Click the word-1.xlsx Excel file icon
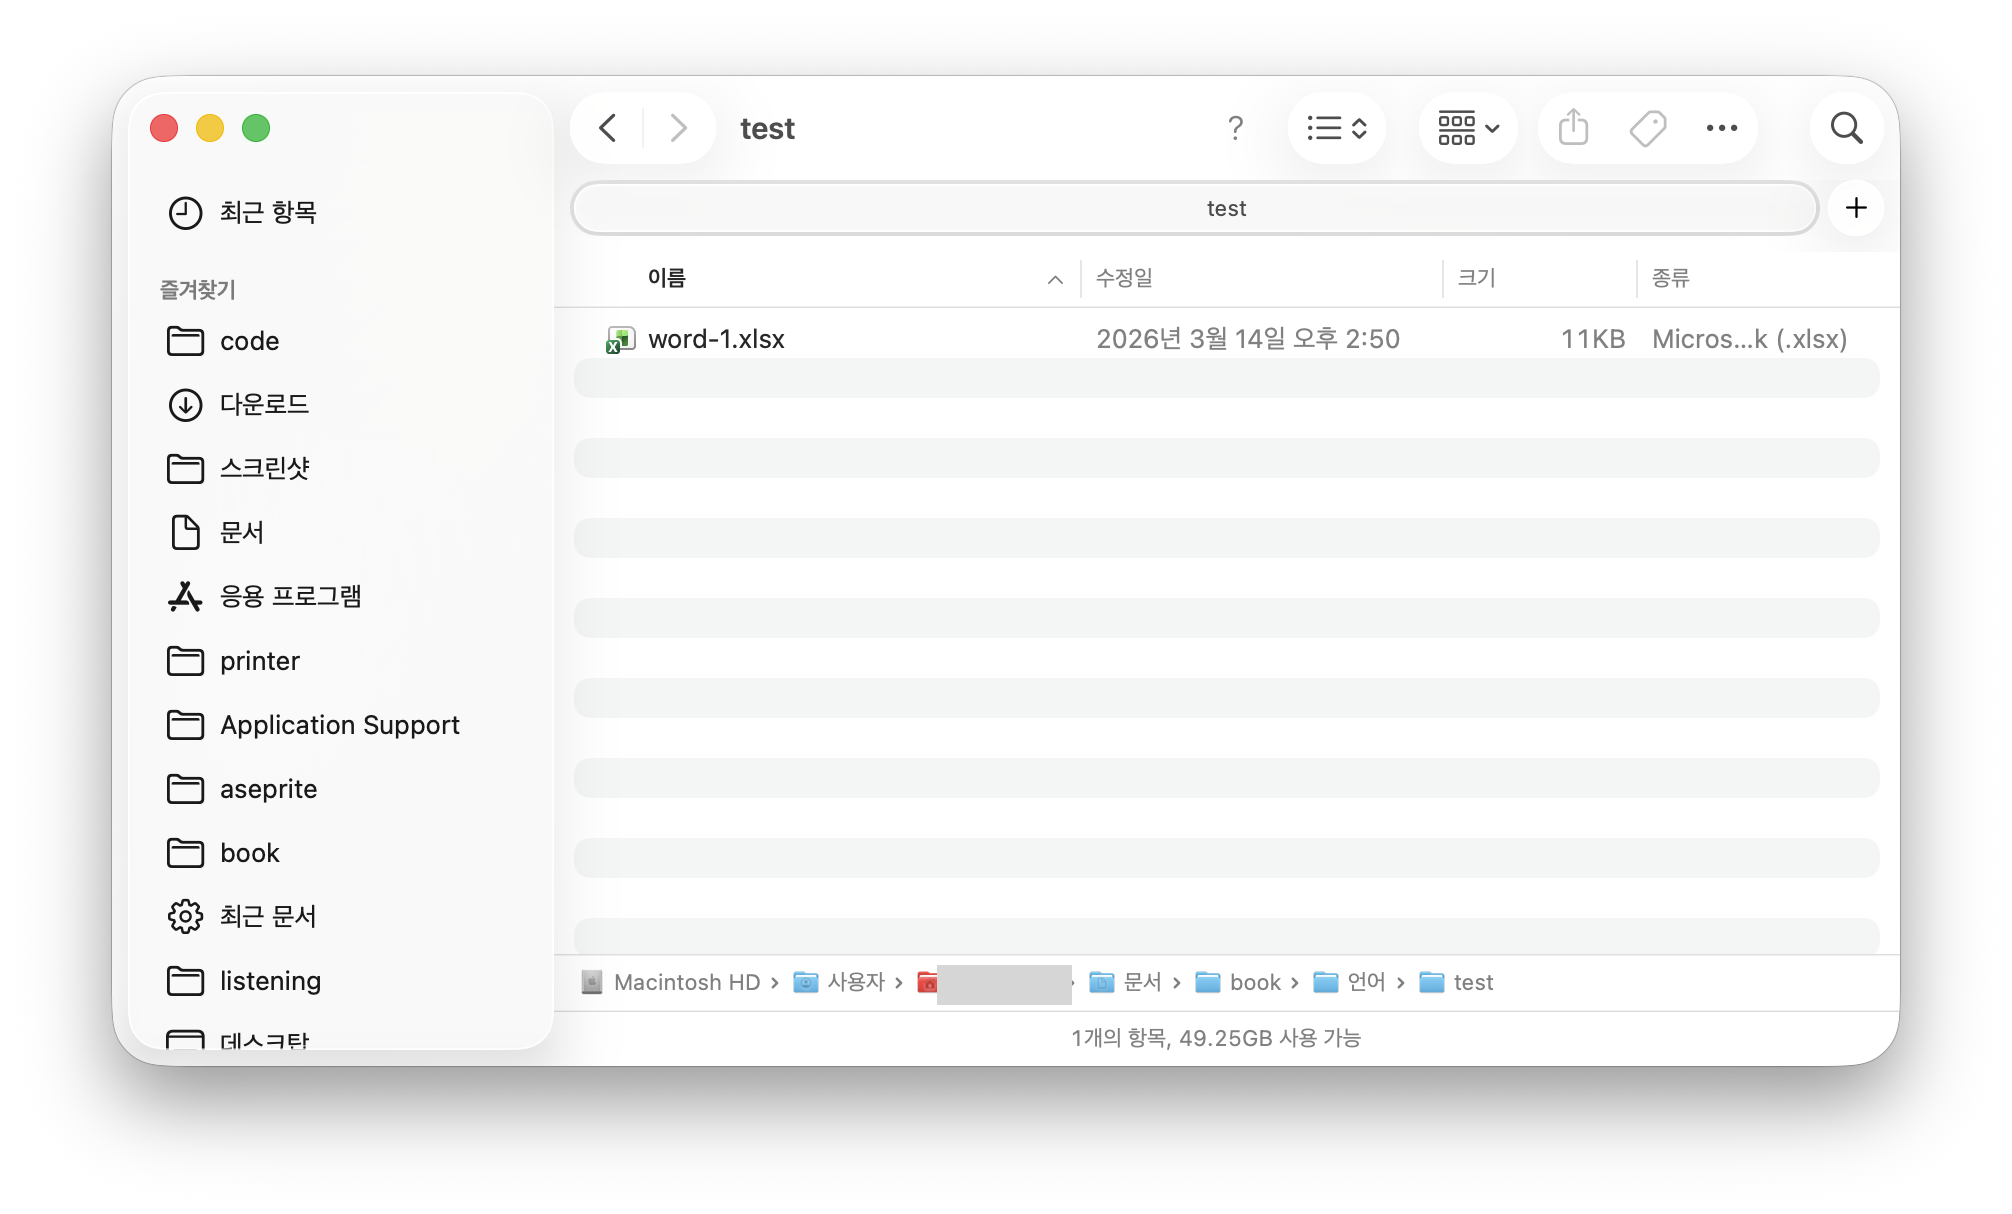Image resolution: width=2012 pixels, height=1214 pixels. (x=620, y=340)
